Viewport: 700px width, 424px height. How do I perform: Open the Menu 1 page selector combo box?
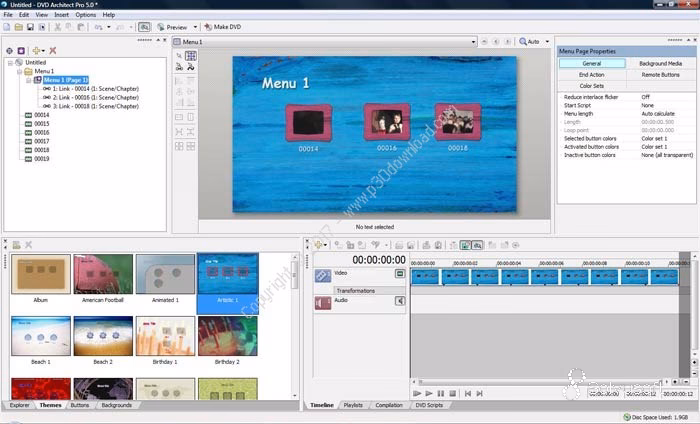[325, 42]
